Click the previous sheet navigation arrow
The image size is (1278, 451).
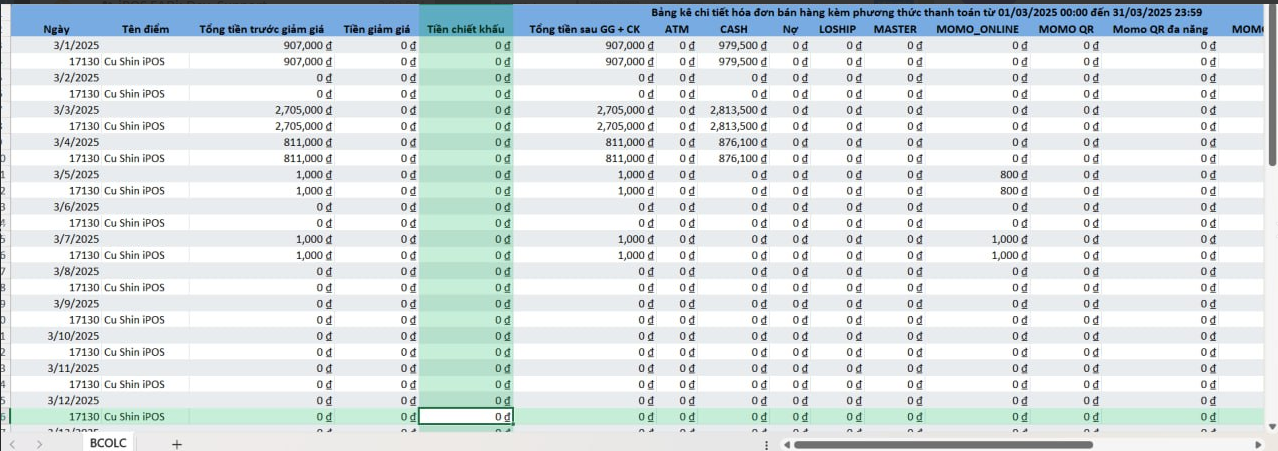tap(12, 443)
